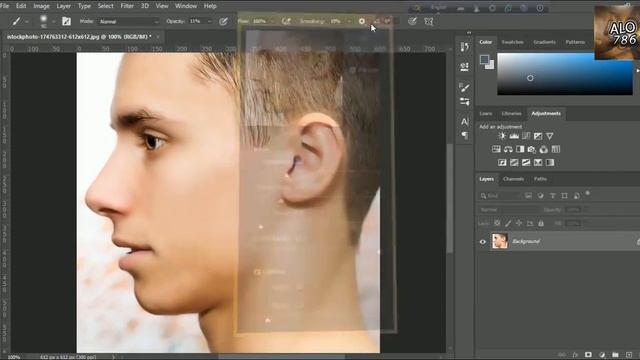Expand the Opacity slider dropdown arrow
640x360 pixels.
pos(209,21)
